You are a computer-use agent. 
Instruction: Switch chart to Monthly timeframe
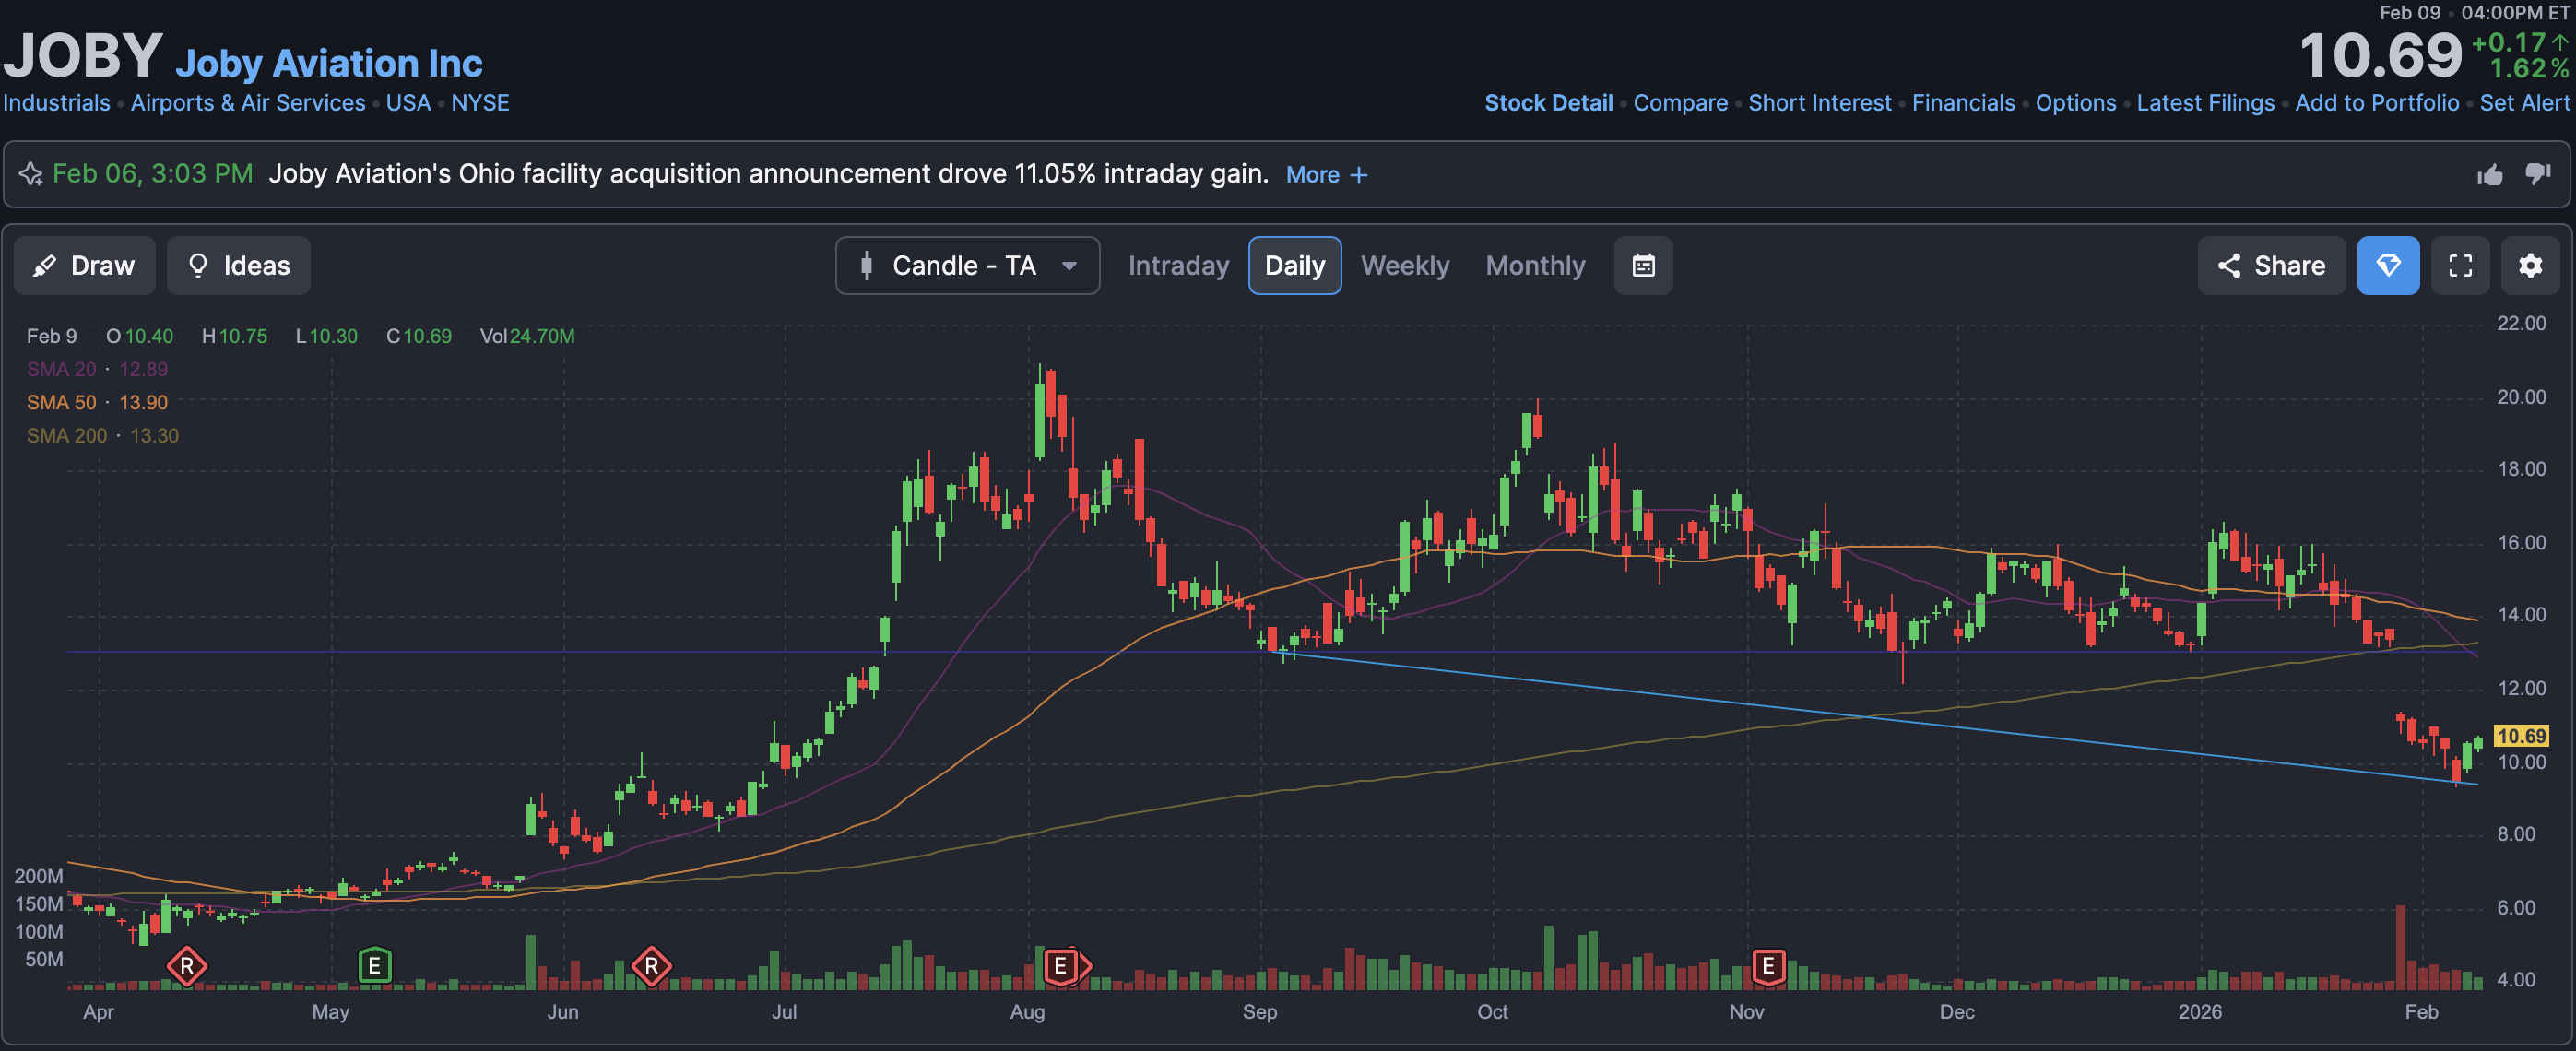click(1535, 266)
